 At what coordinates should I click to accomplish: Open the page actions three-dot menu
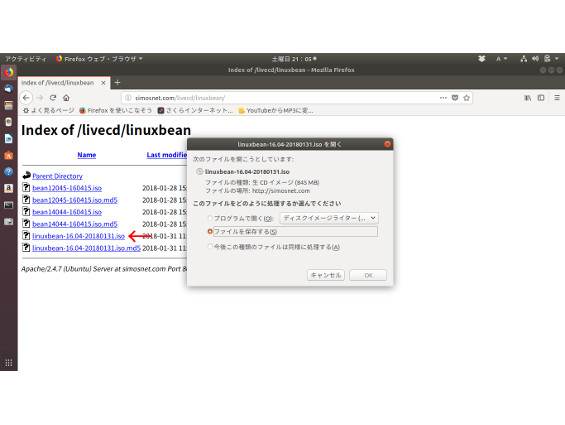443,98
